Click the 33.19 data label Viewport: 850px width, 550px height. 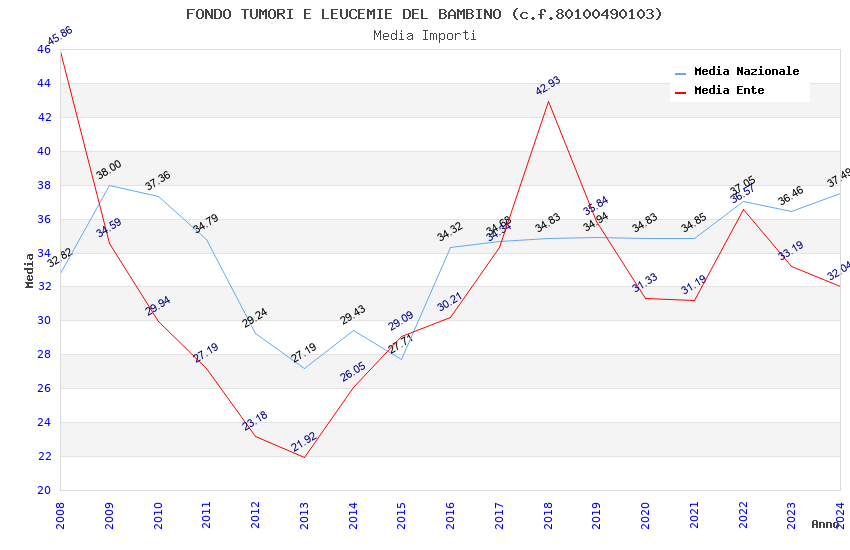(791, 250)
